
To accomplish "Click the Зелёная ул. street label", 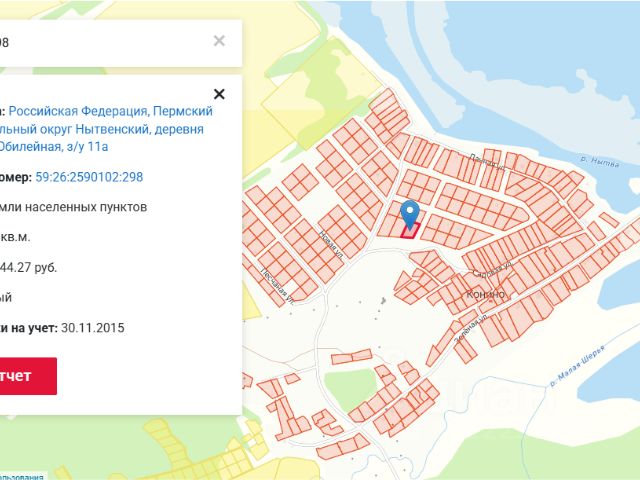I will 471,328.
